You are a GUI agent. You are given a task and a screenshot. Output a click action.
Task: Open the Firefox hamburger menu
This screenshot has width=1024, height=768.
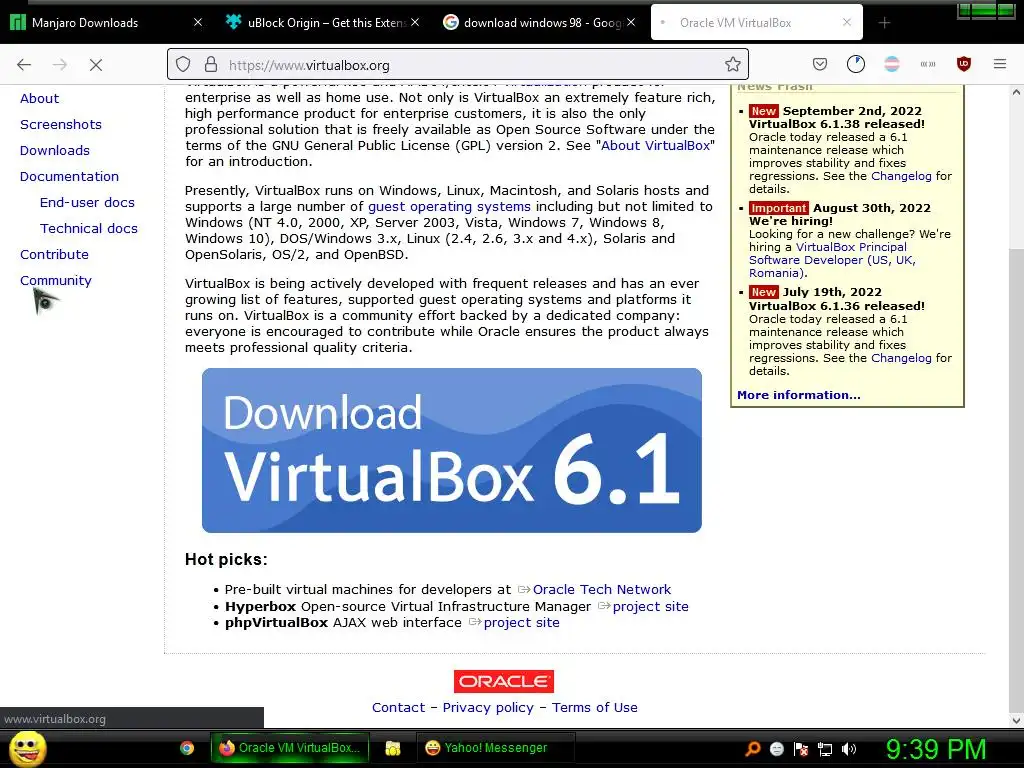tap(1000, 64)
